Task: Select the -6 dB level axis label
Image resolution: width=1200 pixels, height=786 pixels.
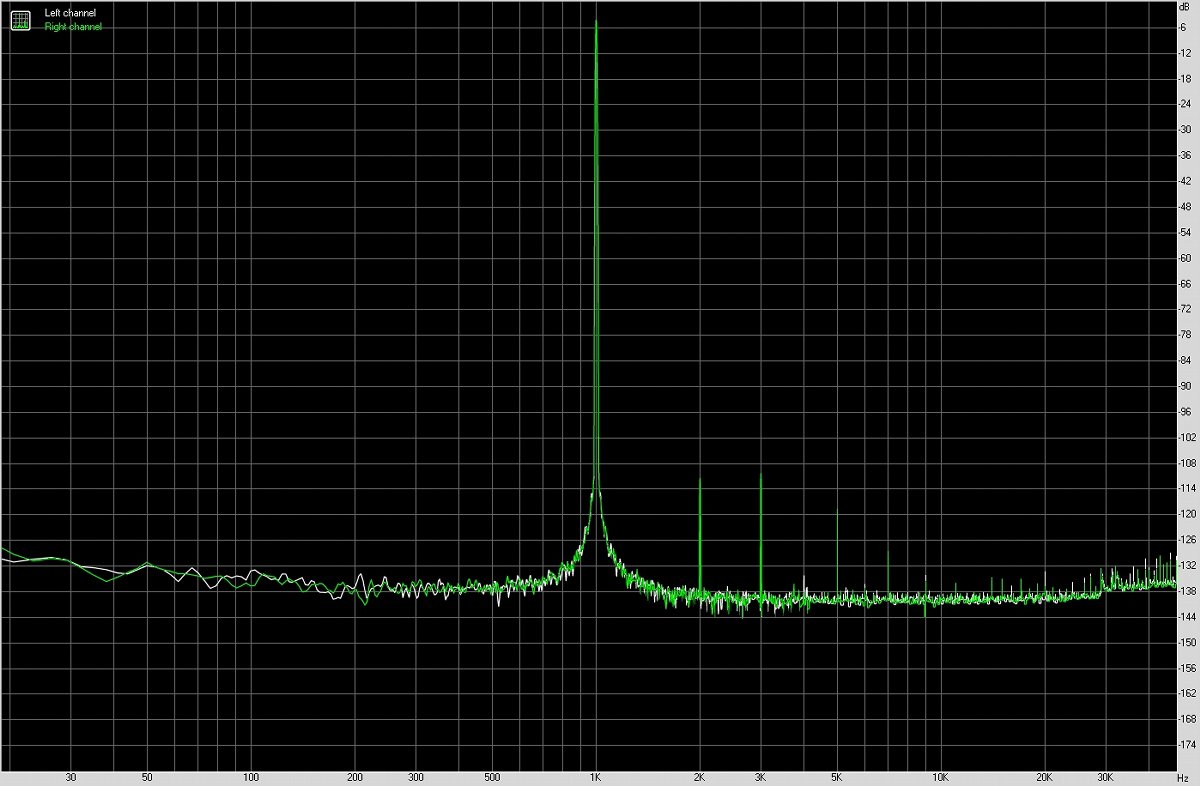Action: coord(1184,27)
